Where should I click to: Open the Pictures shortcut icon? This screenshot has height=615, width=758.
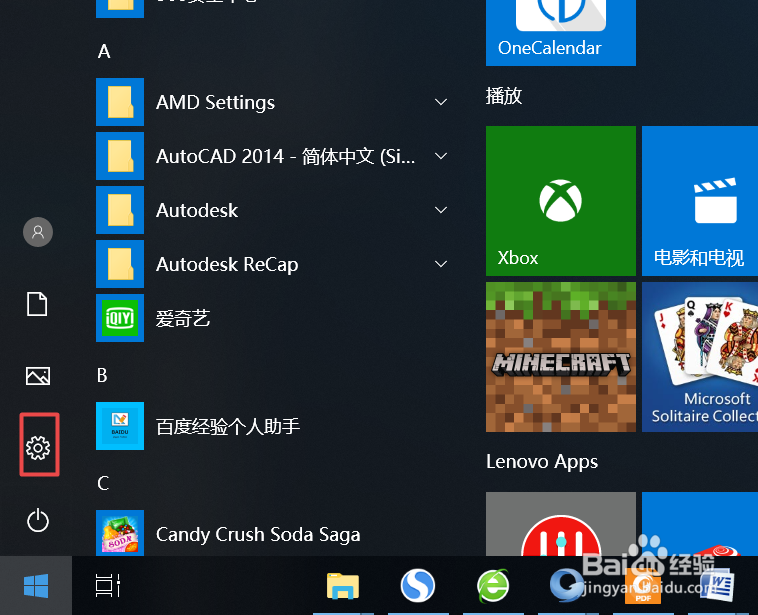click(x=38, y=376)
